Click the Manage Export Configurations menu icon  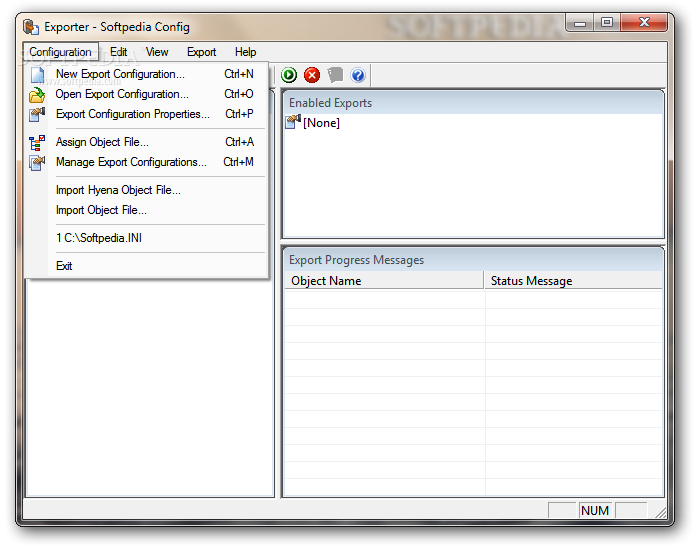pos(37,162)
